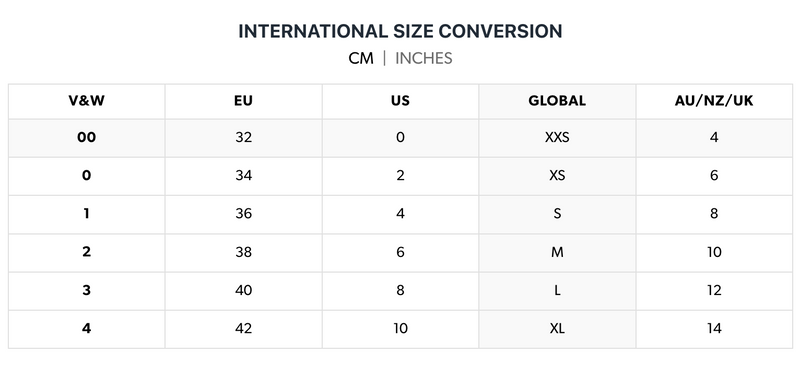The height and width of the screenshot is (376, 800).
Task: Select EU size 34 cell
Action: point(243,176)
